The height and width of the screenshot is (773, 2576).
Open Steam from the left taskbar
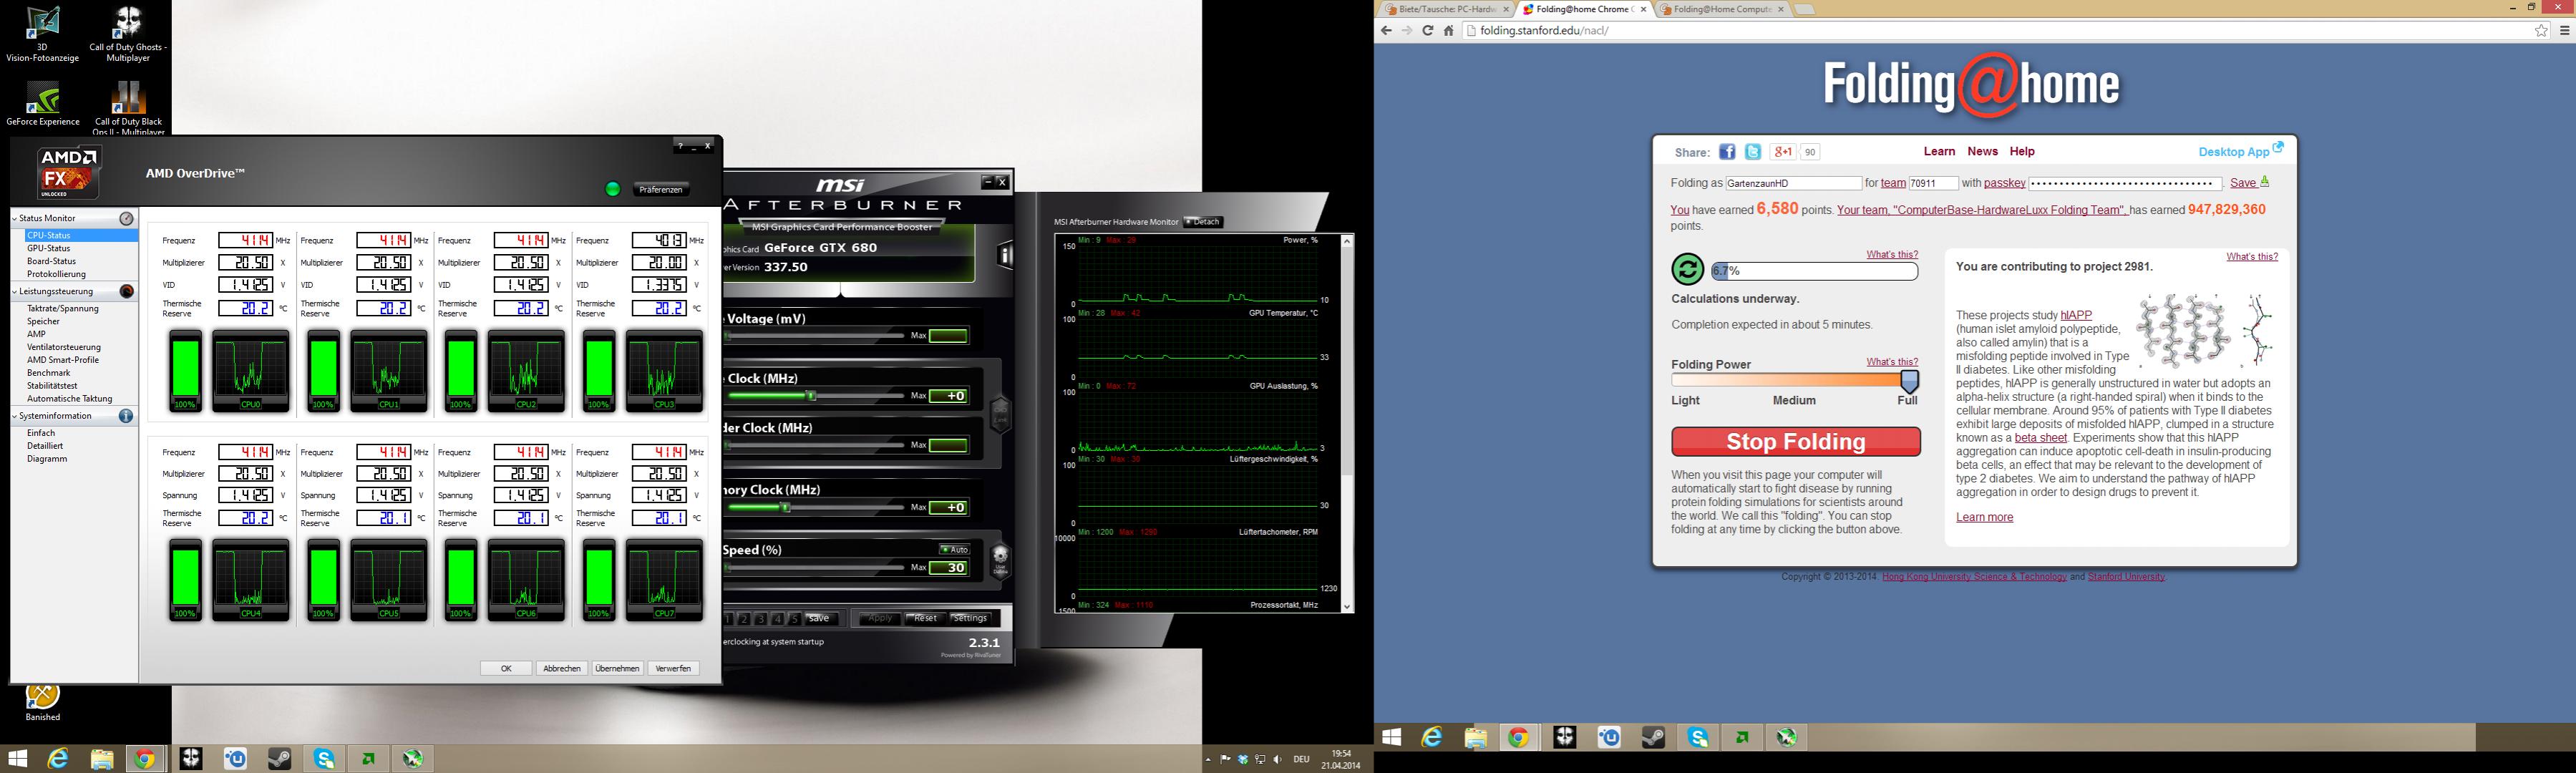click(279, 759)
